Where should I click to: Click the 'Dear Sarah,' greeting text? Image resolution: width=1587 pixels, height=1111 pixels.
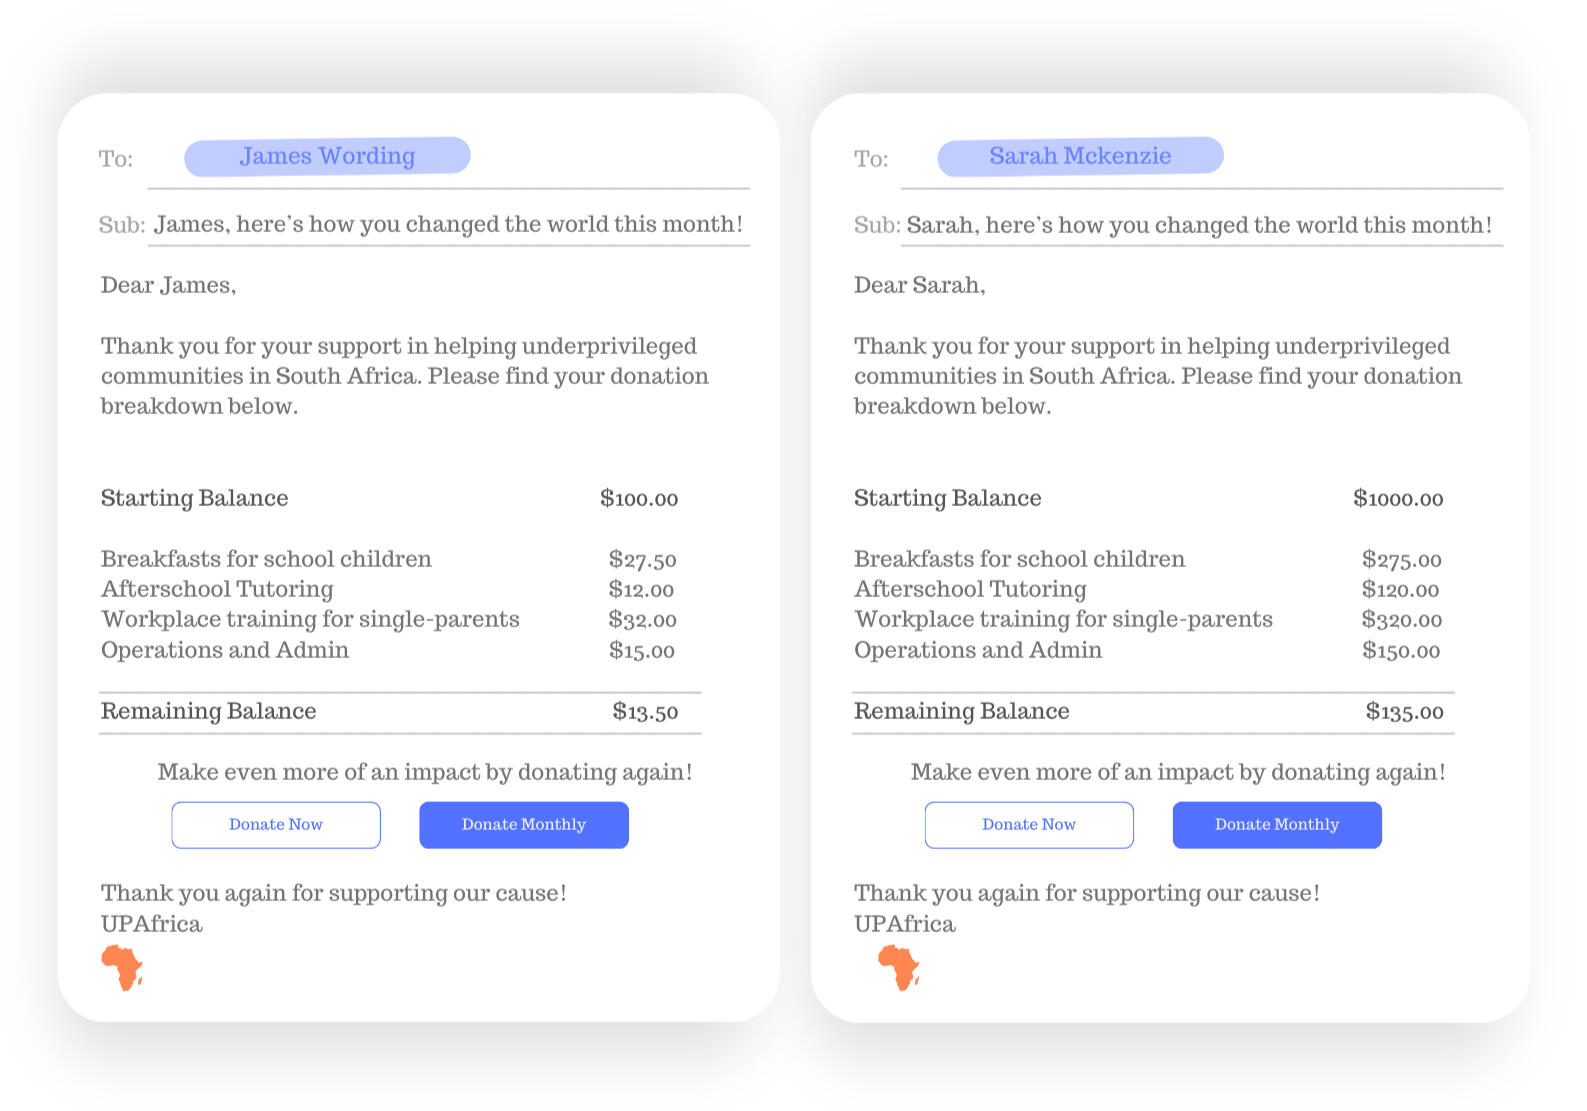919,285
